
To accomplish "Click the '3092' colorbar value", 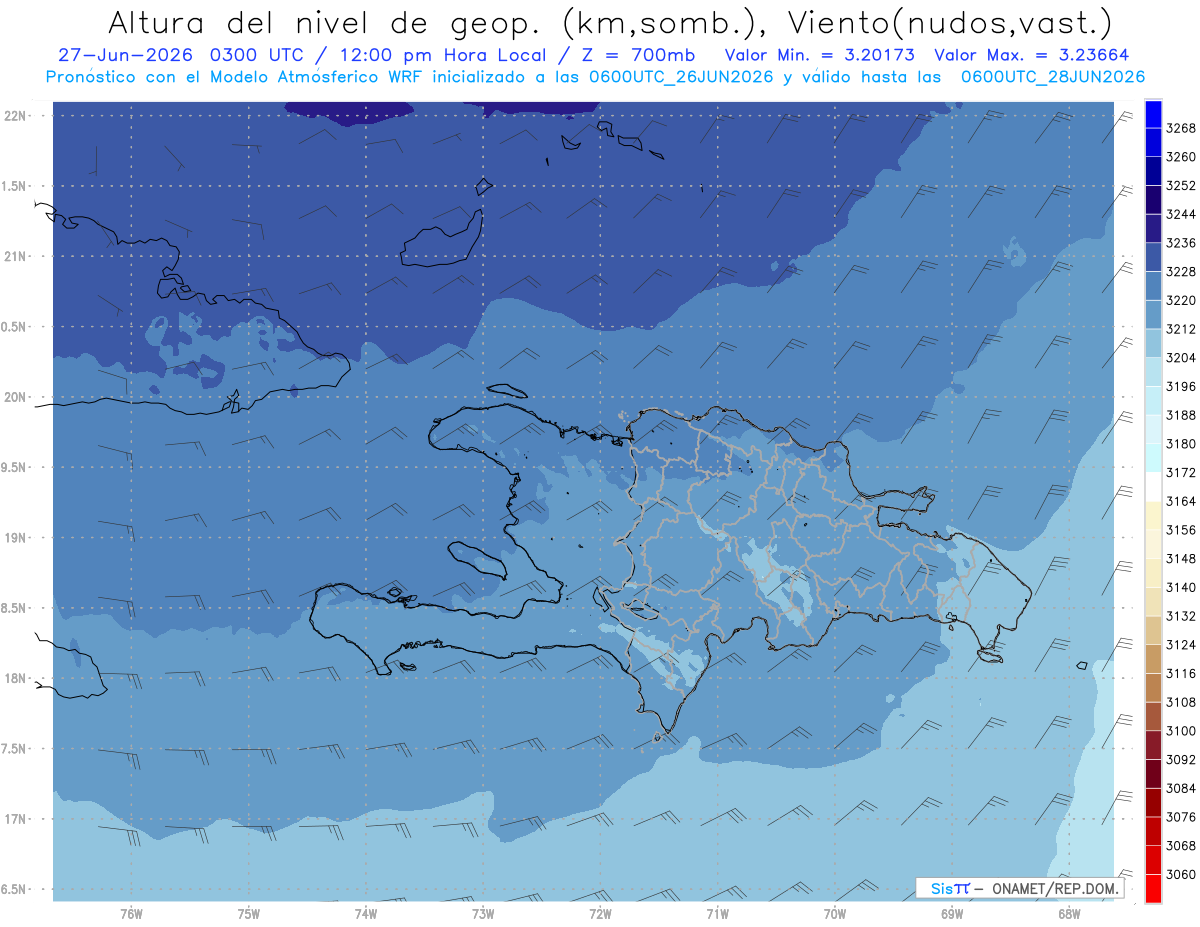I will click(1181, 759).
